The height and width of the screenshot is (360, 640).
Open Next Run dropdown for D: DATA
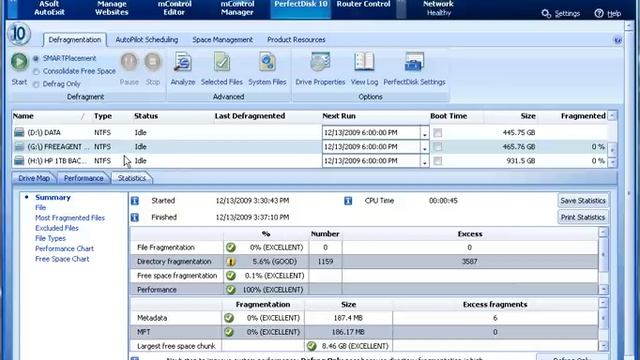pyautogui.click(x=424, y=133)
